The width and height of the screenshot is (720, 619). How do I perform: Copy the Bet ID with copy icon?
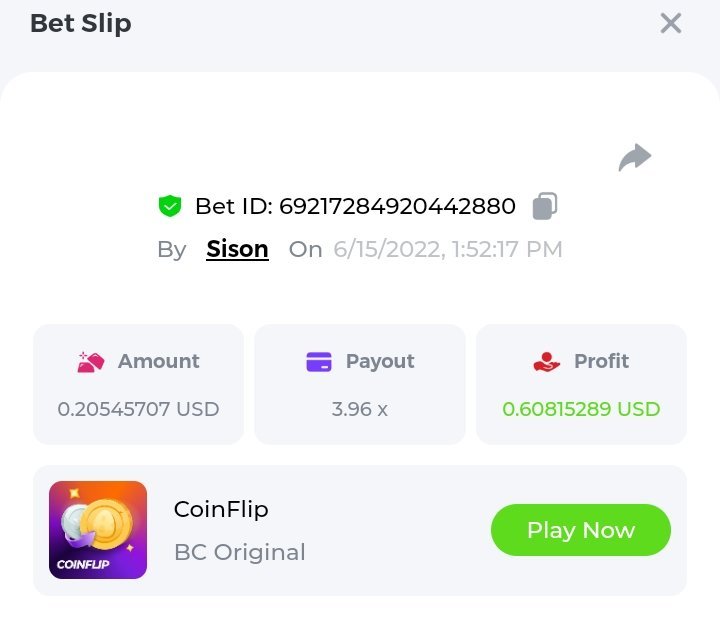pyautogui.click(x=545, y=206)
